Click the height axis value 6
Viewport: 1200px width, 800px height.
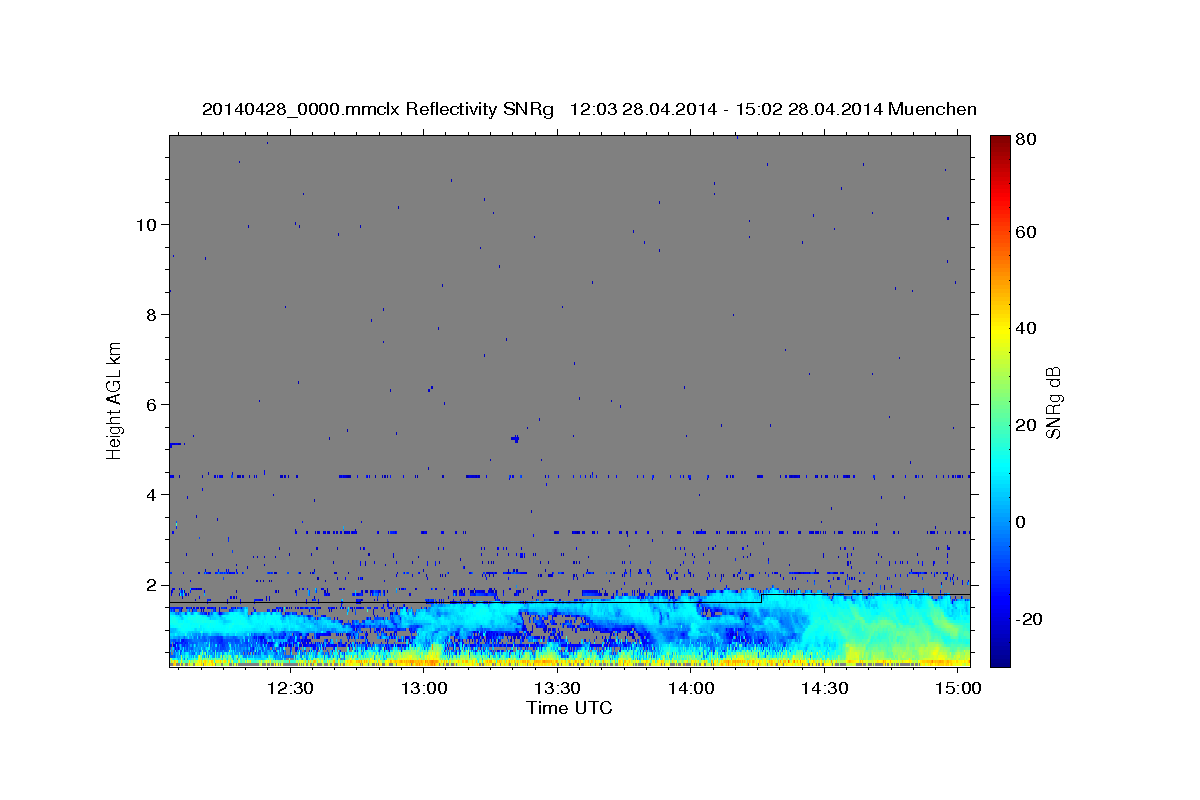click(150, 404)
